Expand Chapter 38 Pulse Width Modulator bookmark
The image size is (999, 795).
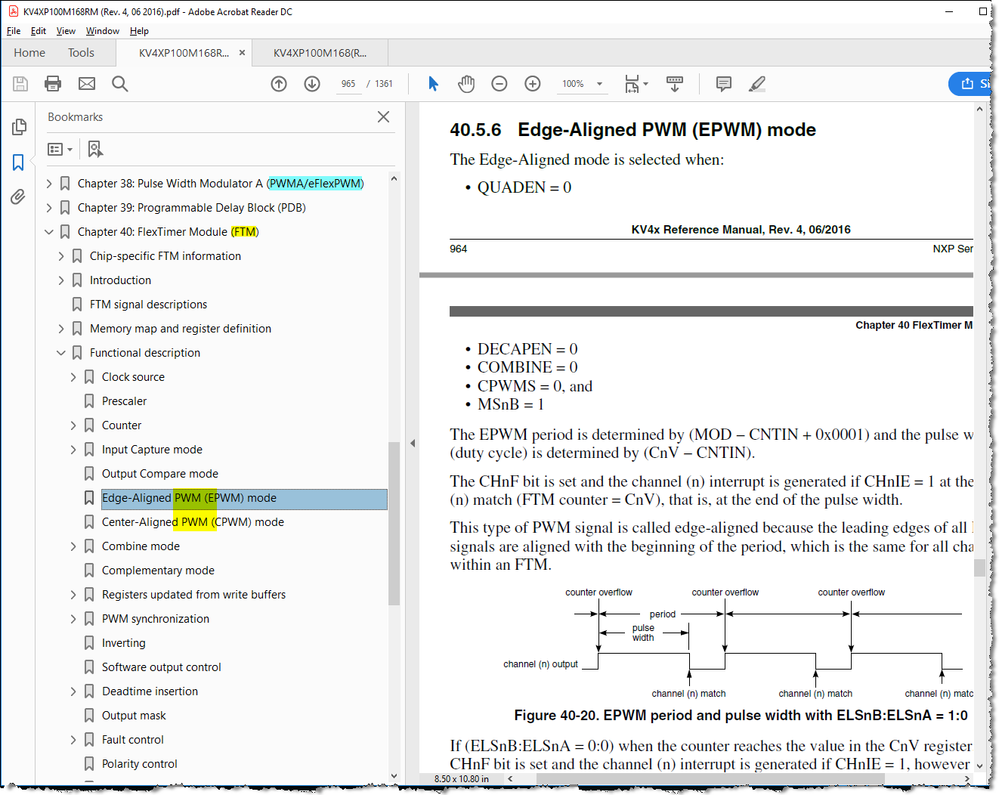click(x=49, y=183)
